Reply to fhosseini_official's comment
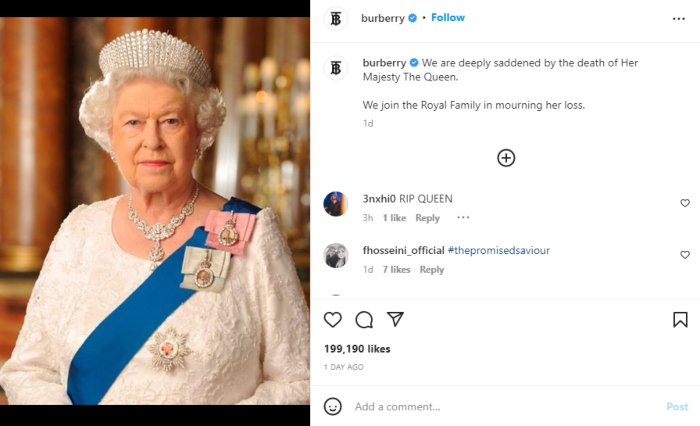The width and height of the screenshot is (700, 426). coord(432,270)
